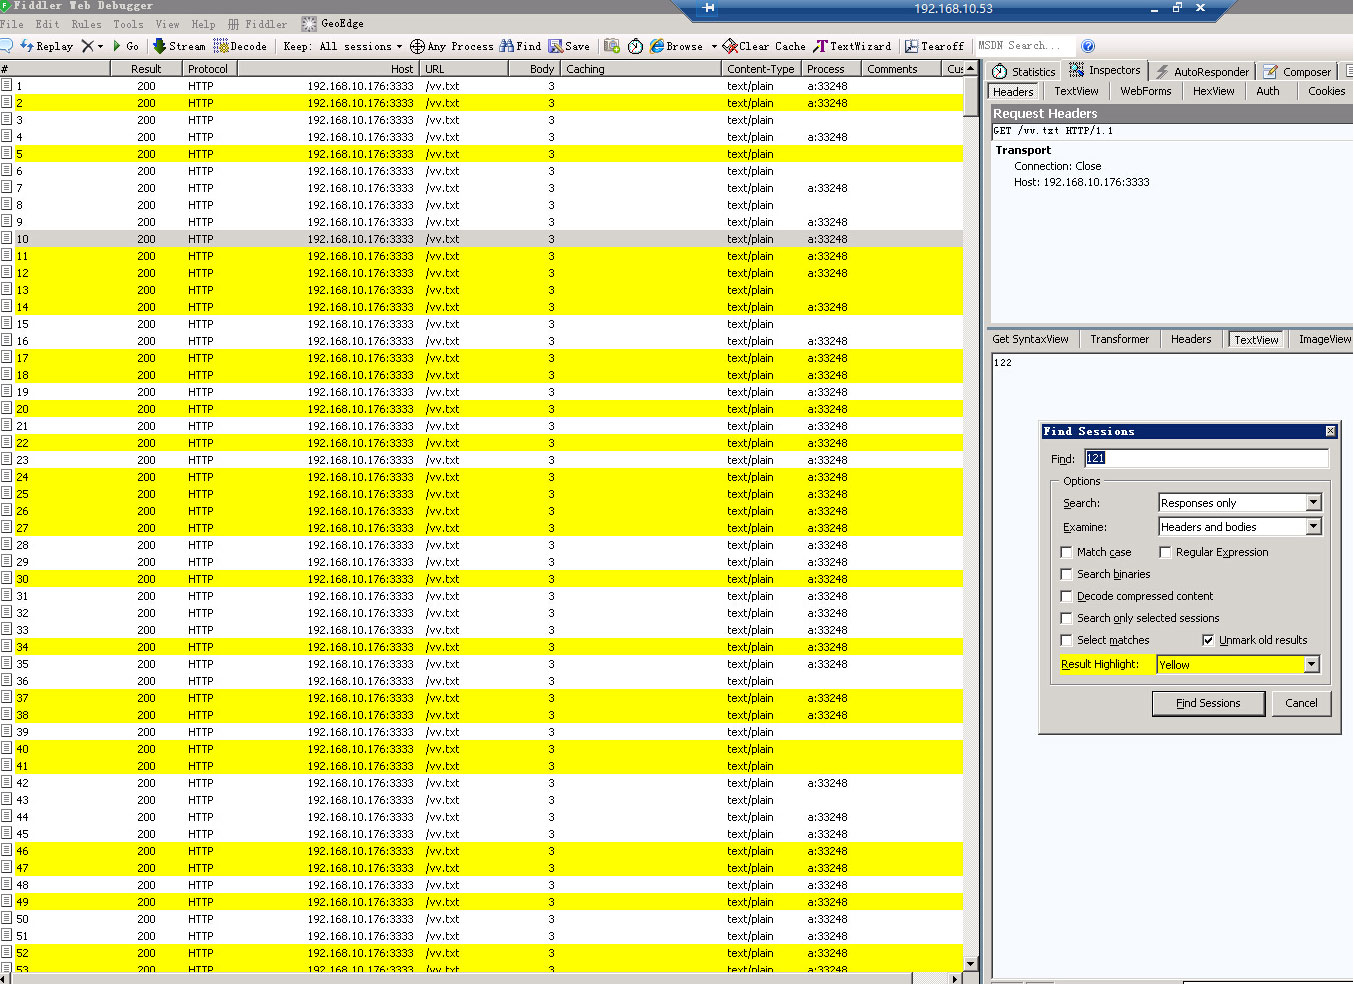Click the Save toolbar button

(569, 46)
